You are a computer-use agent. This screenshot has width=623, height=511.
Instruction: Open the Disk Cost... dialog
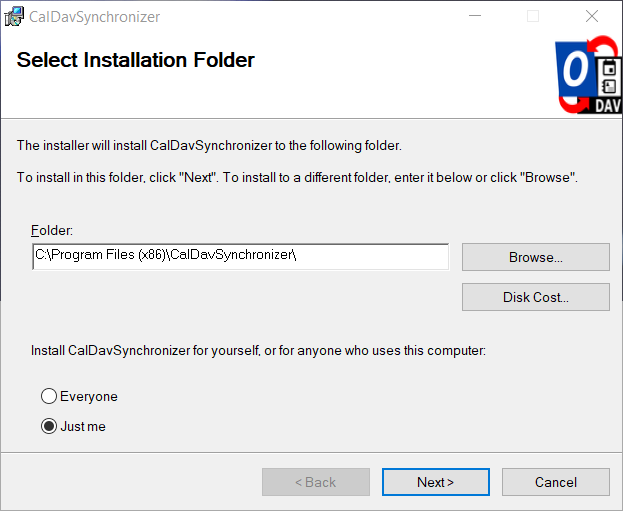(535, 297)
